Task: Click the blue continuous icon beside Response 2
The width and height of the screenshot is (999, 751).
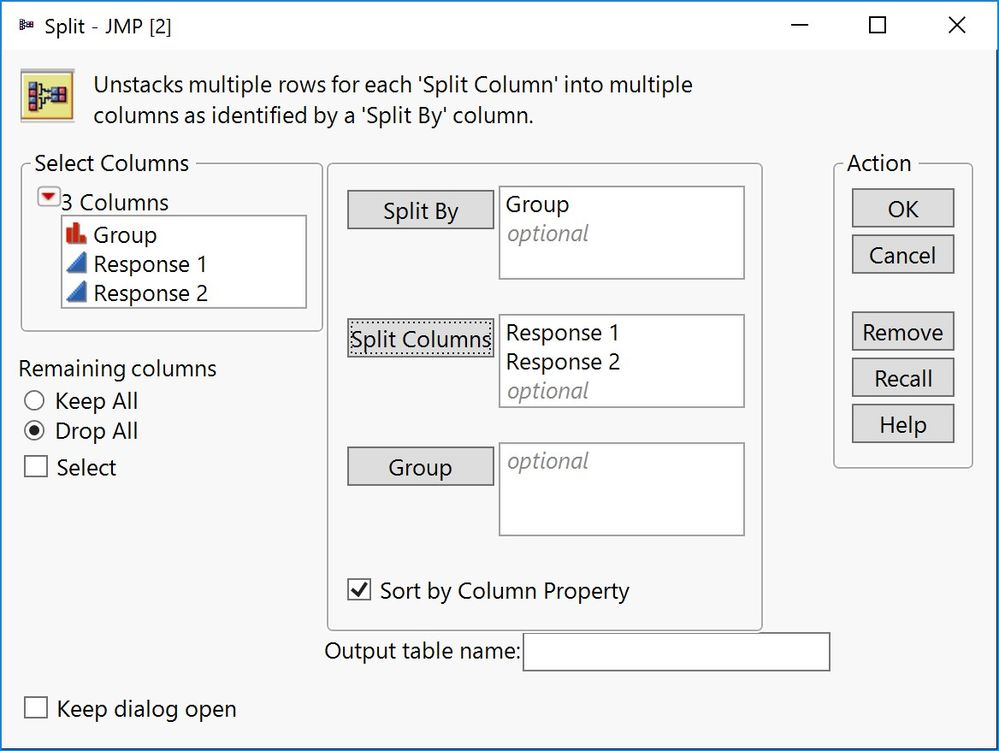Action: pyautogui.click(x=76, y=293)
